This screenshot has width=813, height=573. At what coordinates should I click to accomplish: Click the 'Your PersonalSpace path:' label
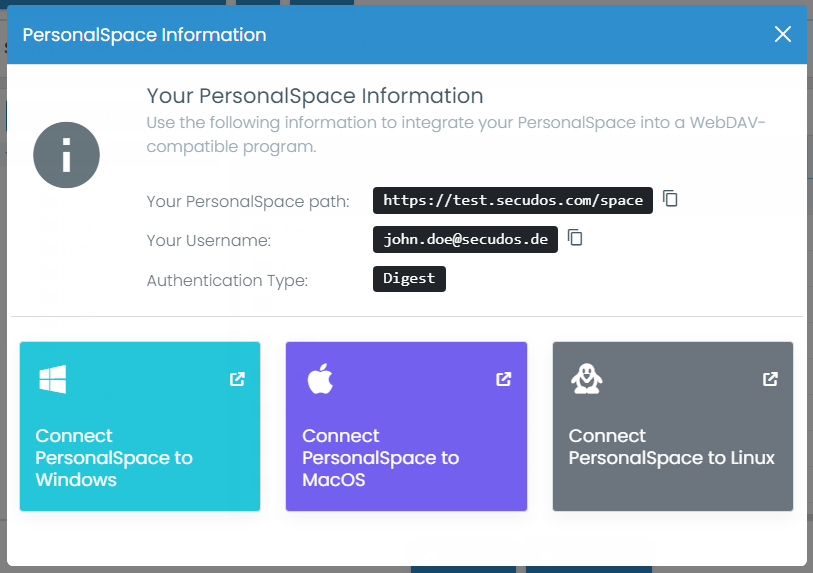[248, 201]
